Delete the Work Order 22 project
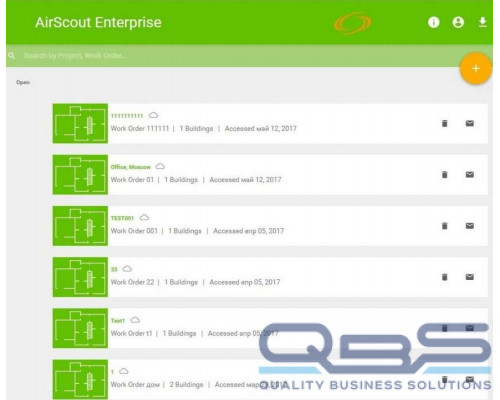 (x=444, y=277)
